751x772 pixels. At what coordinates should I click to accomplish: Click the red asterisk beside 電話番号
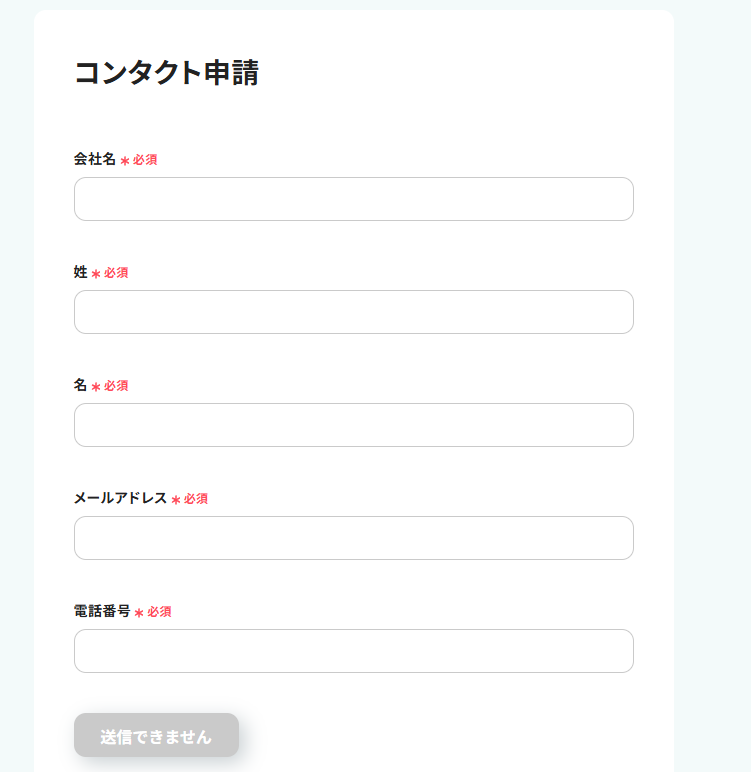pos(139,613)
